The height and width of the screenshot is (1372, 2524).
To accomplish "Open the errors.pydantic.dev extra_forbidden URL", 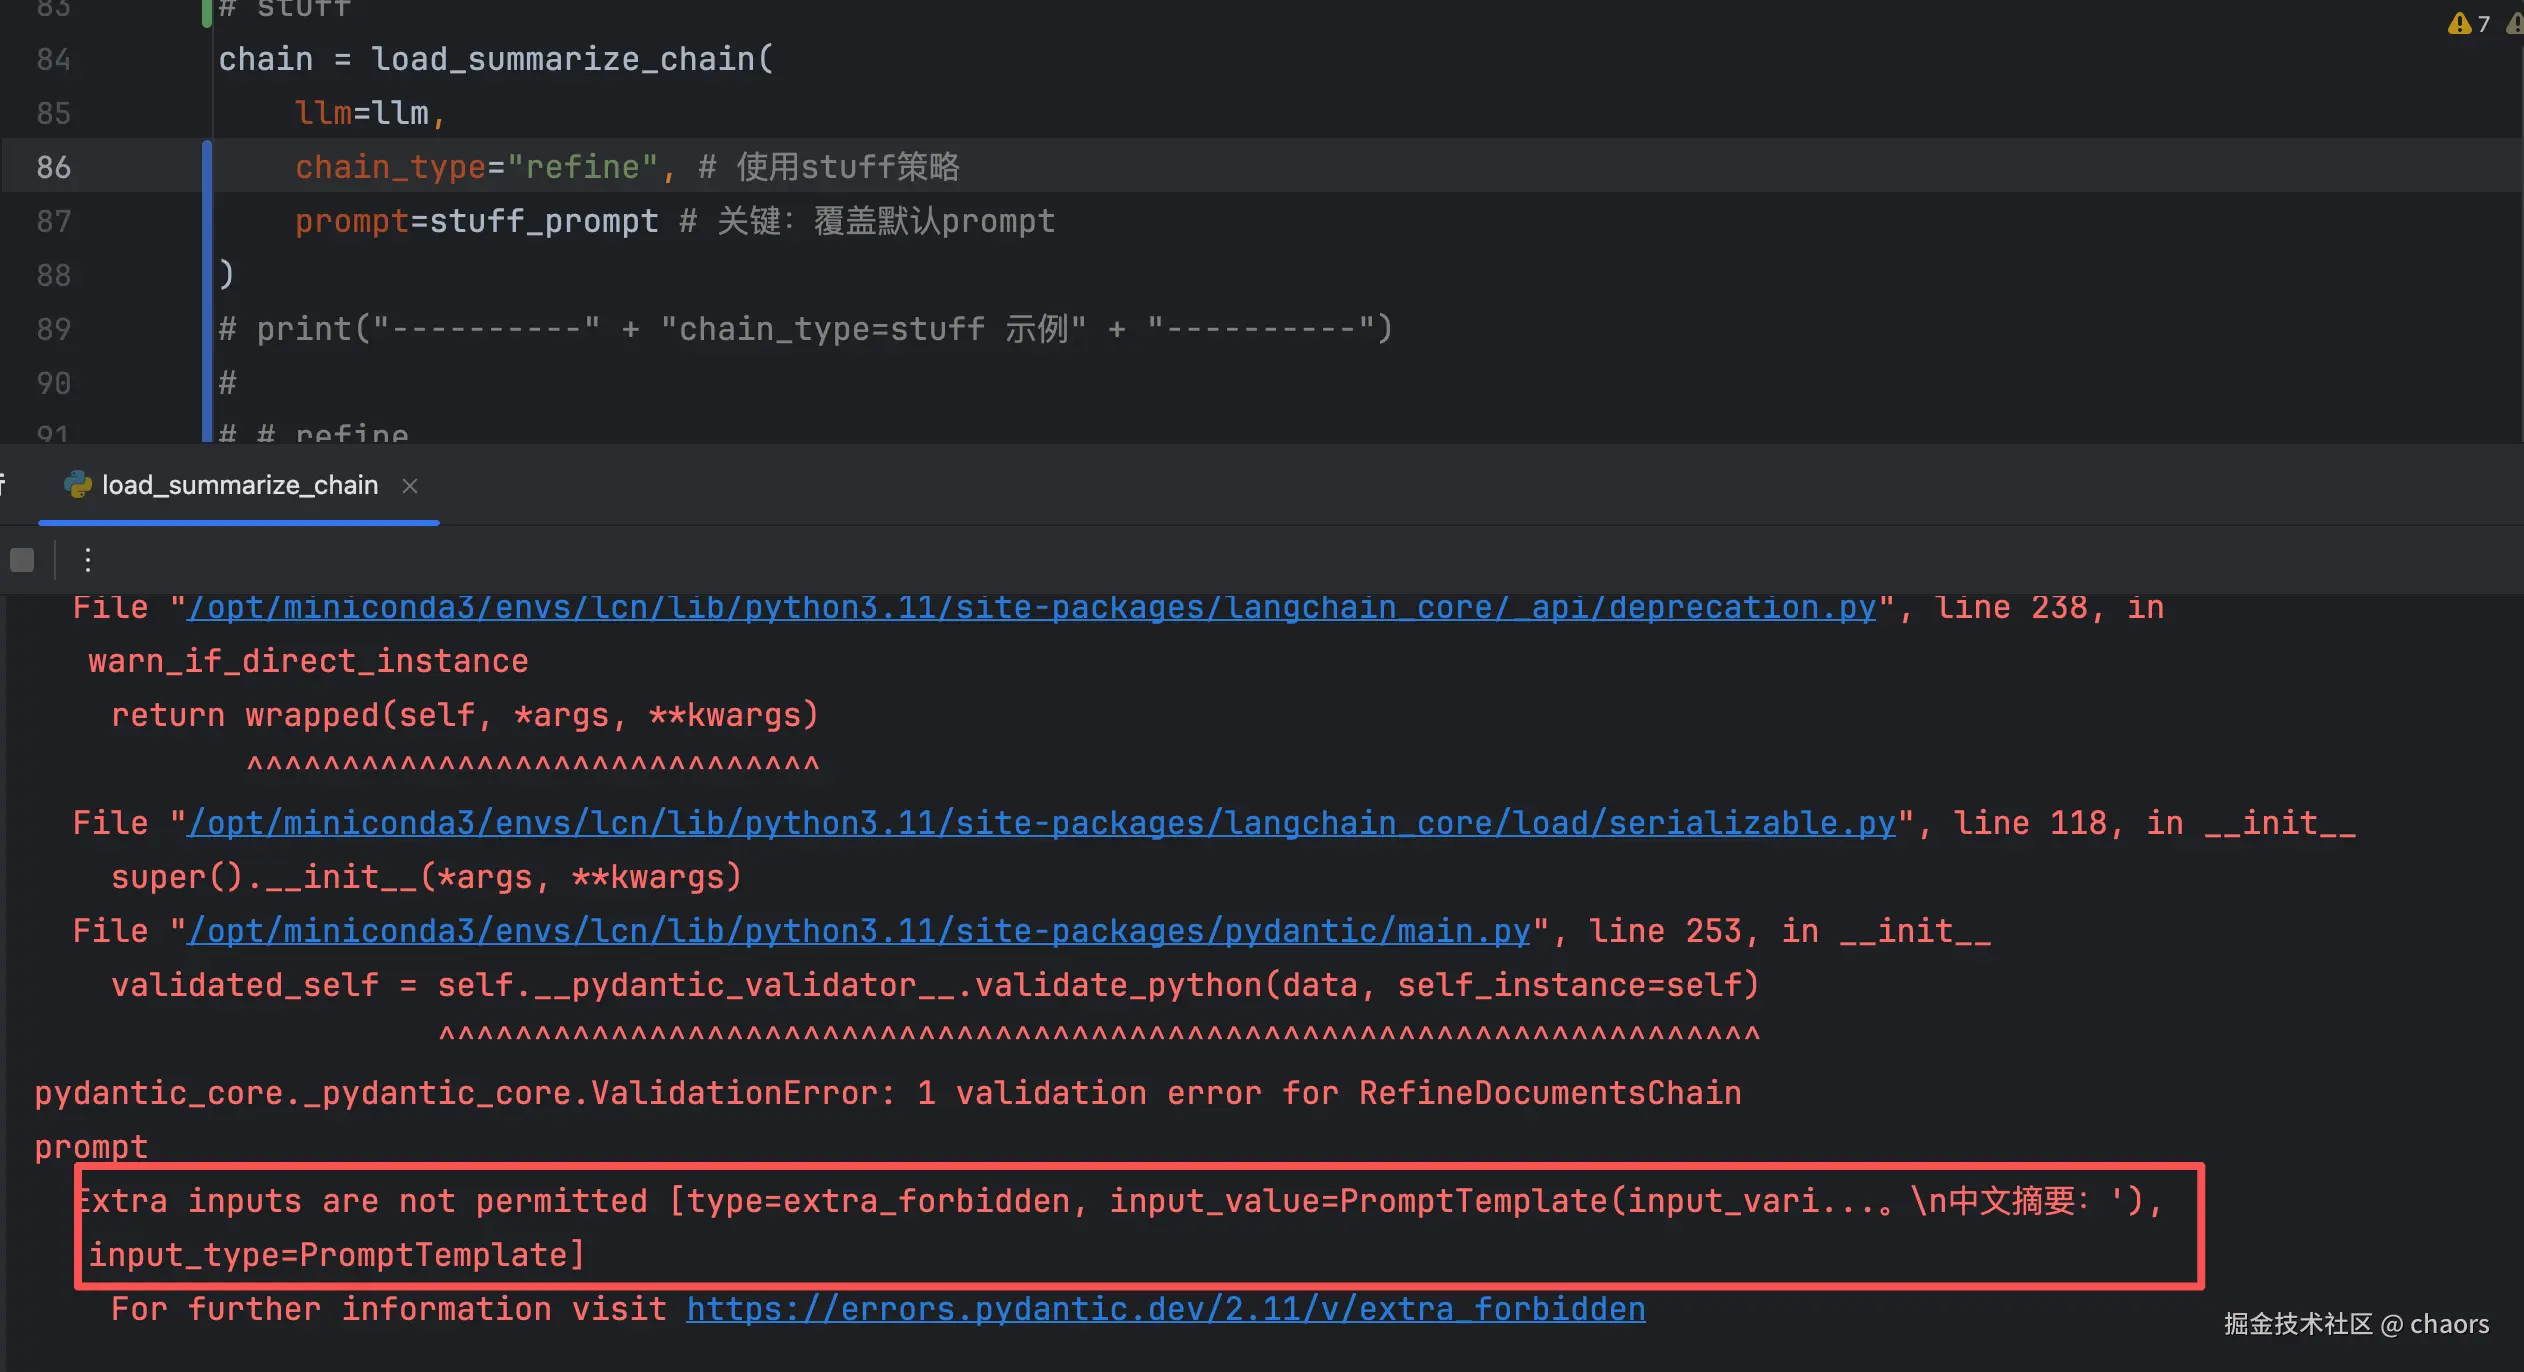I will pyautogui.click(x=1165, y=1309).
